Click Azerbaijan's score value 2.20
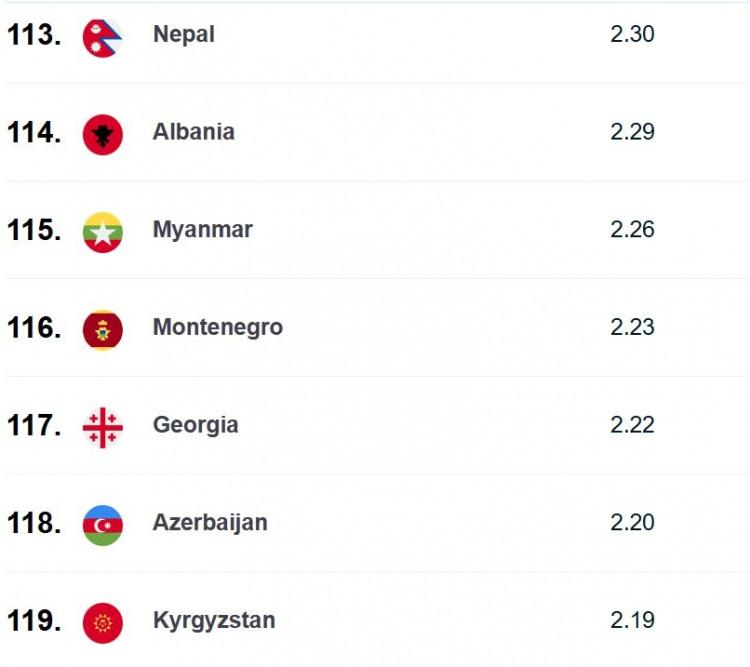750x667 pixels. 632,522
